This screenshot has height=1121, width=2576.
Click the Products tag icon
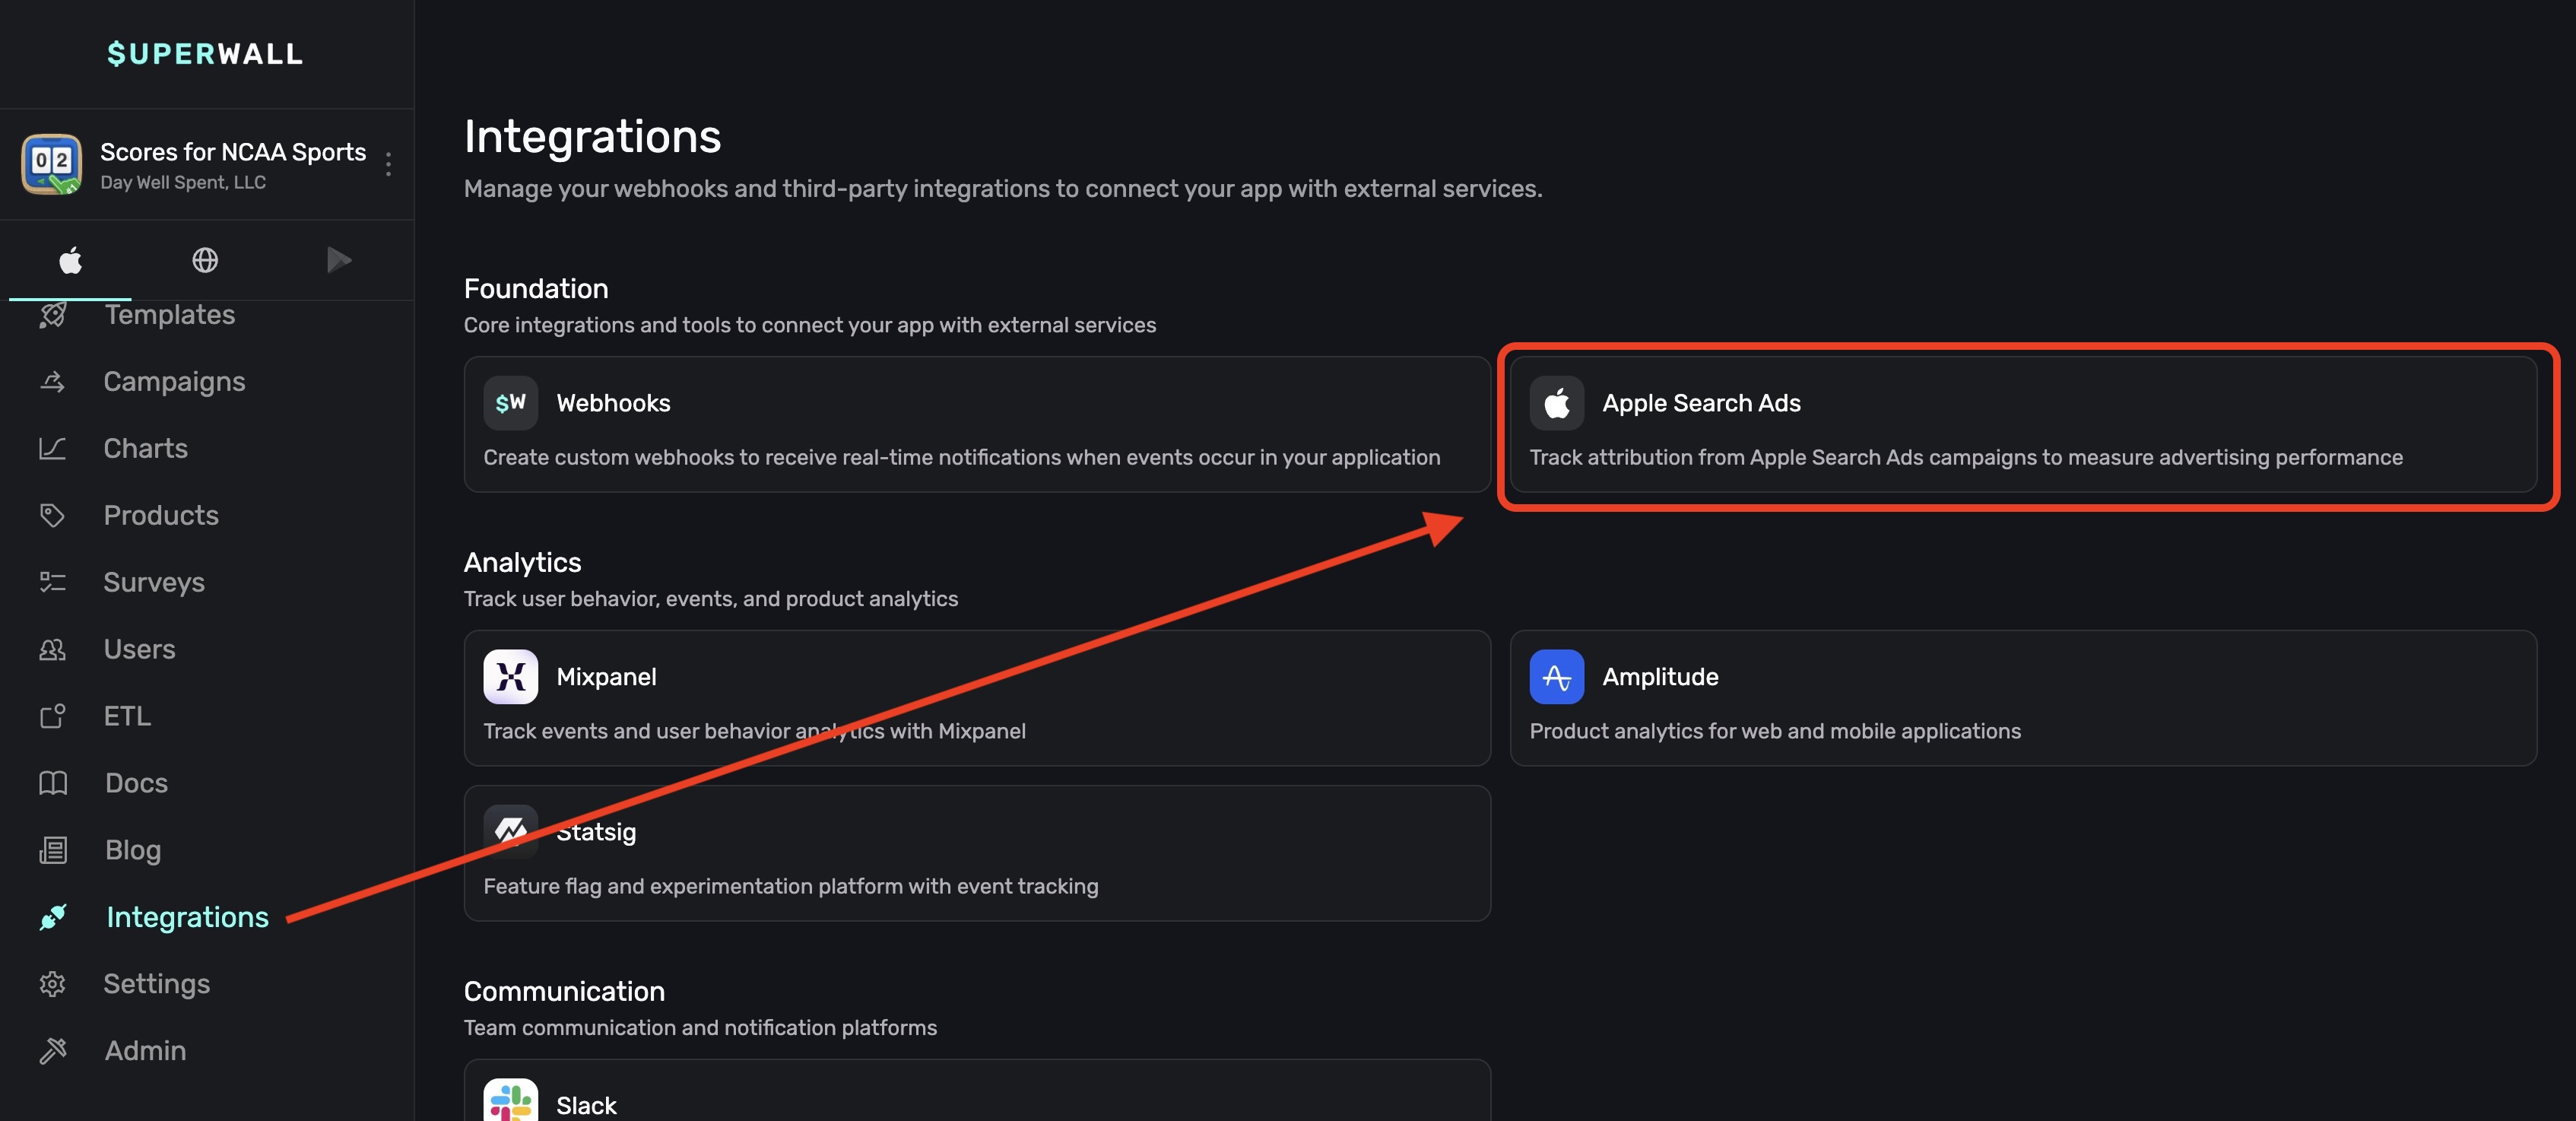click(52, 516)
